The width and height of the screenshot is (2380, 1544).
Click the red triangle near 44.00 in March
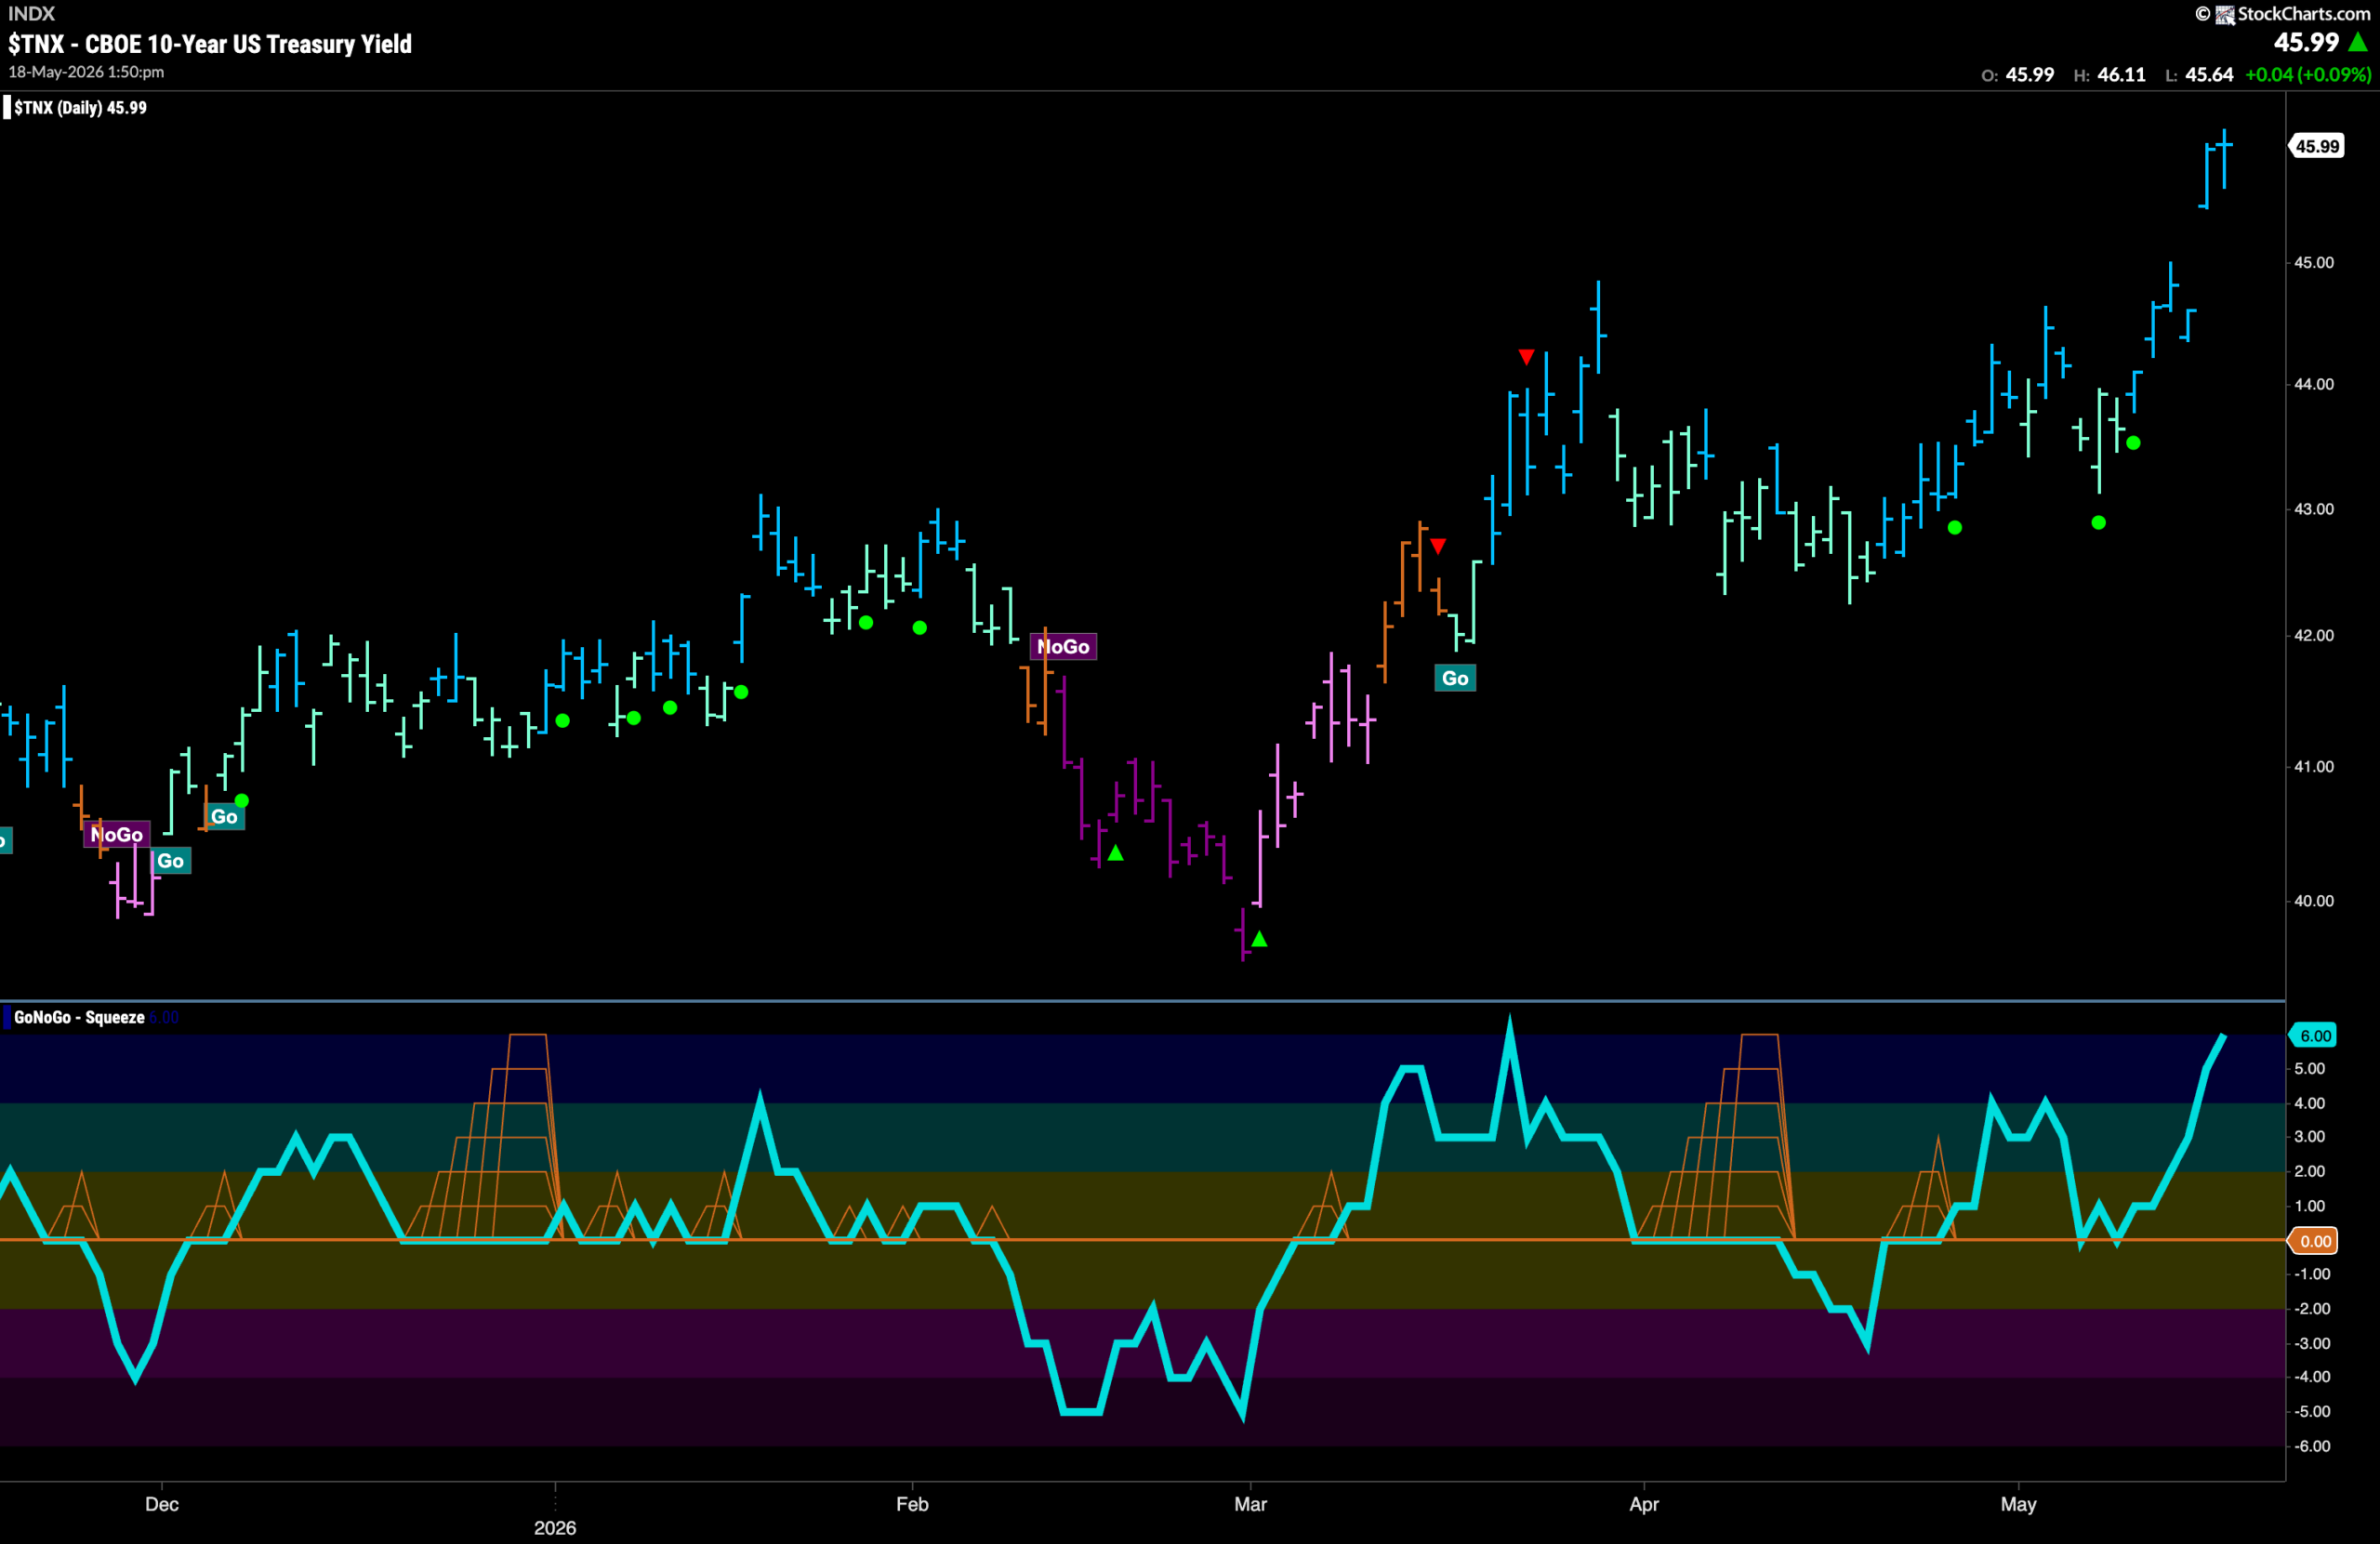pos(1526,356)
